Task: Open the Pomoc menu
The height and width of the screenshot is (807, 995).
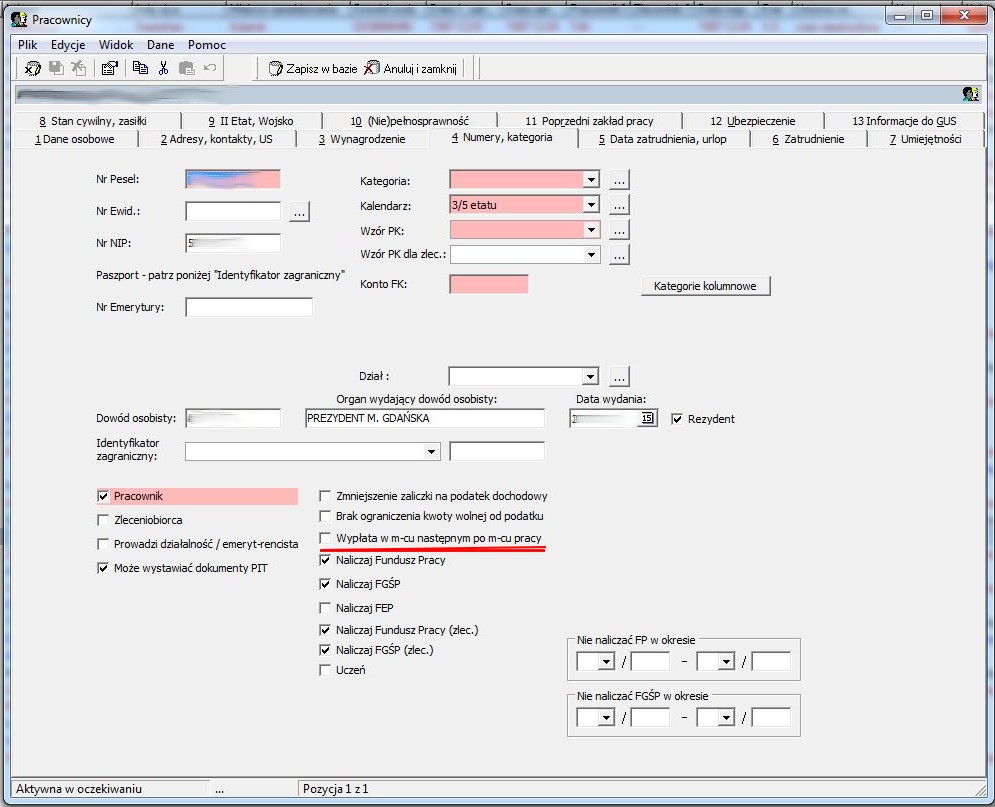Action: [207, 45]
